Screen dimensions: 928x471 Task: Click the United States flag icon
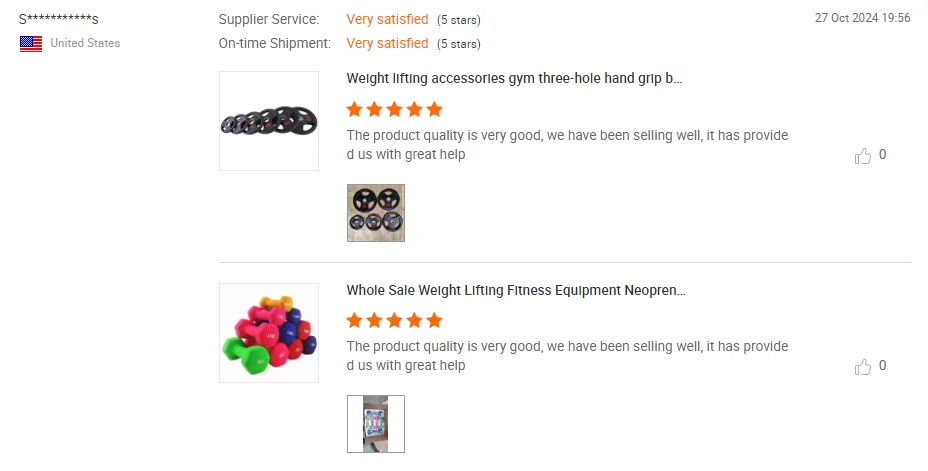(x=31, y=43)
